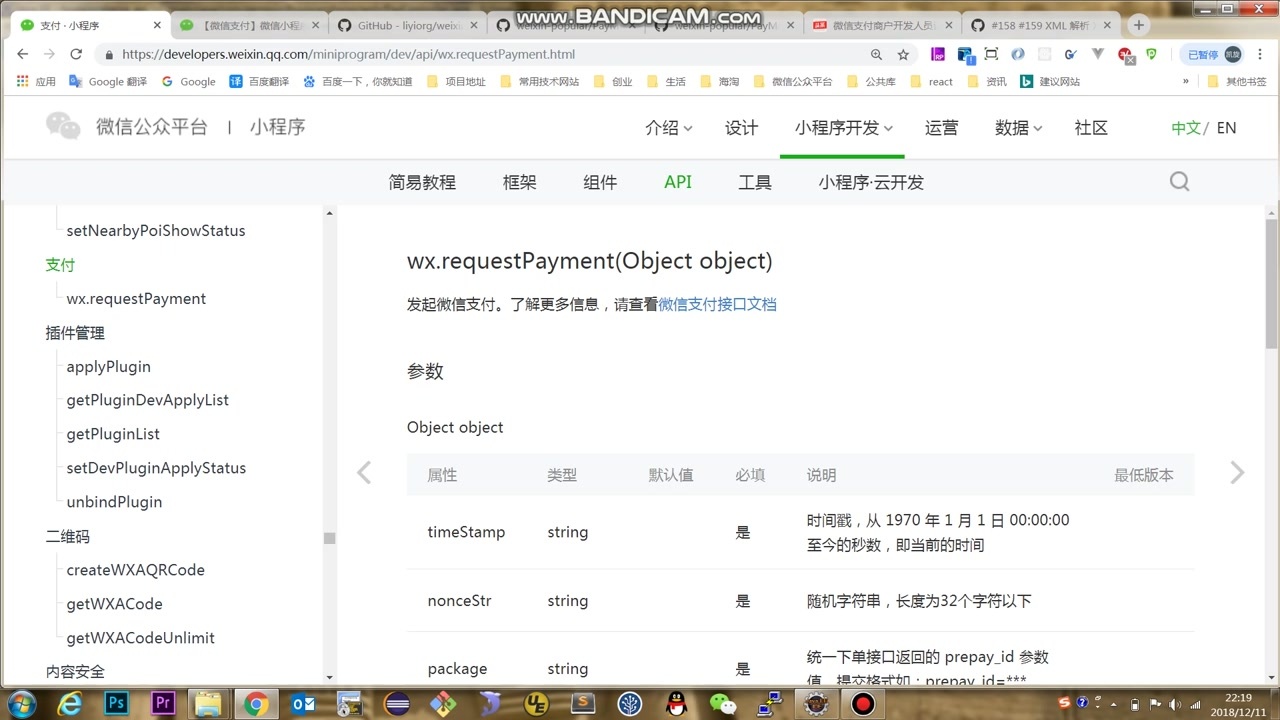This screenshot has width=1280, height=720.
Task: Switch to the 框架 tab
Action: tap(520, 182)
